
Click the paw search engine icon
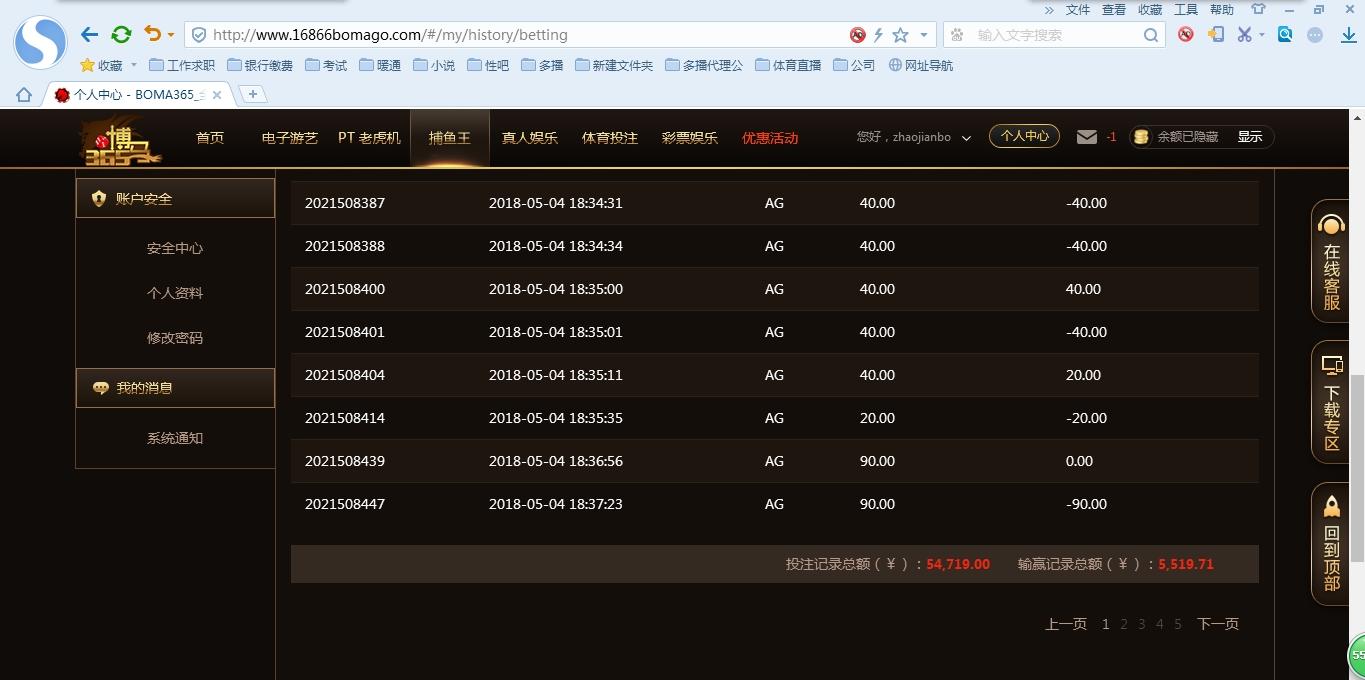[x=957, y=35]
